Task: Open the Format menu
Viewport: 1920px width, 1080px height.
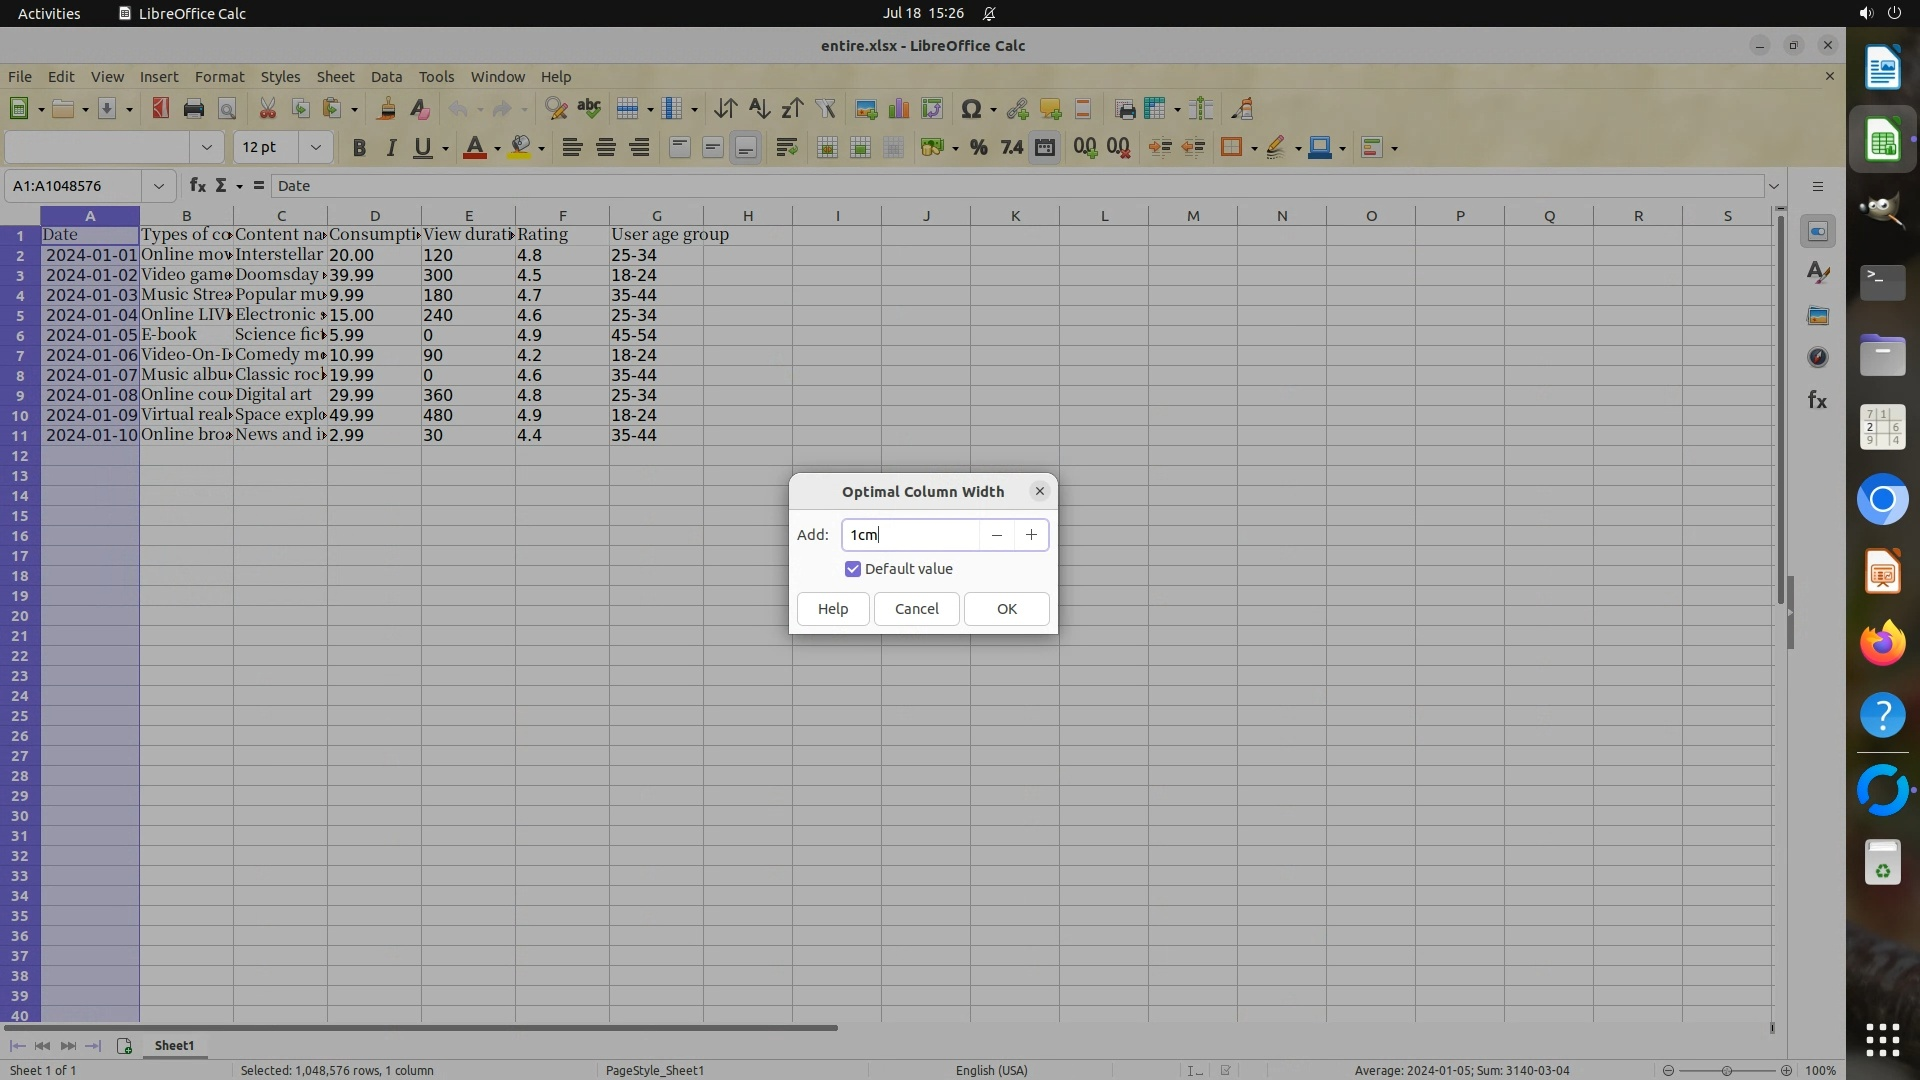Action: tap(219, 77)
